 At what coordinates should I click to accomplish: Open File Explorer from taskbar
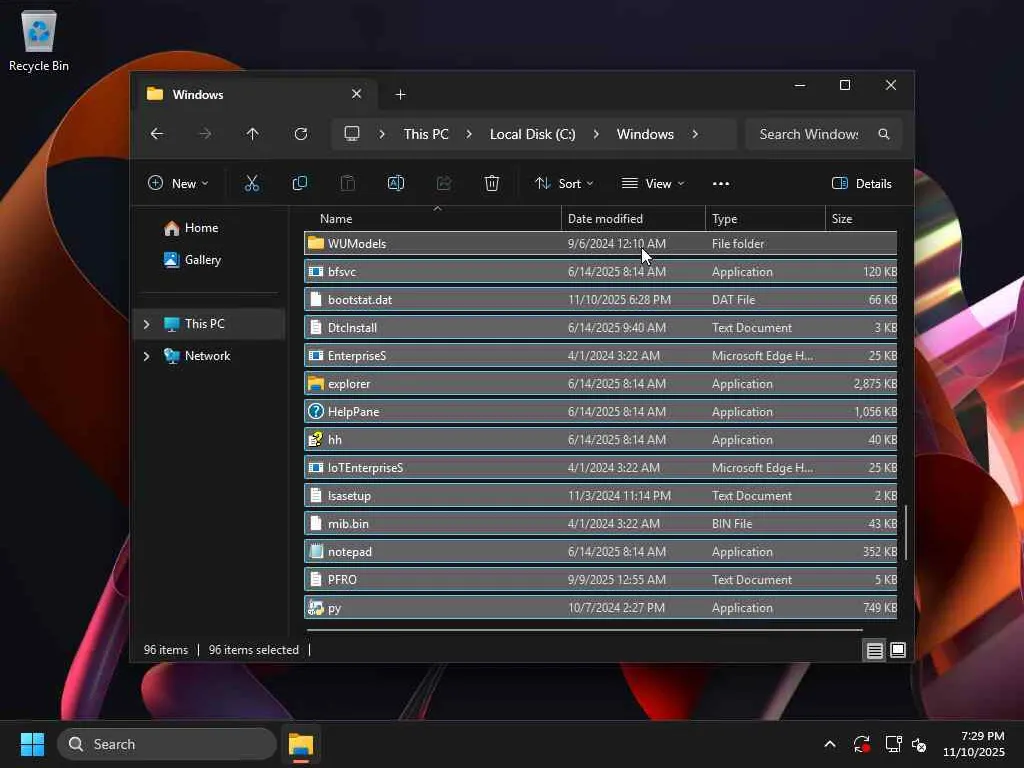tap(301, 744)
